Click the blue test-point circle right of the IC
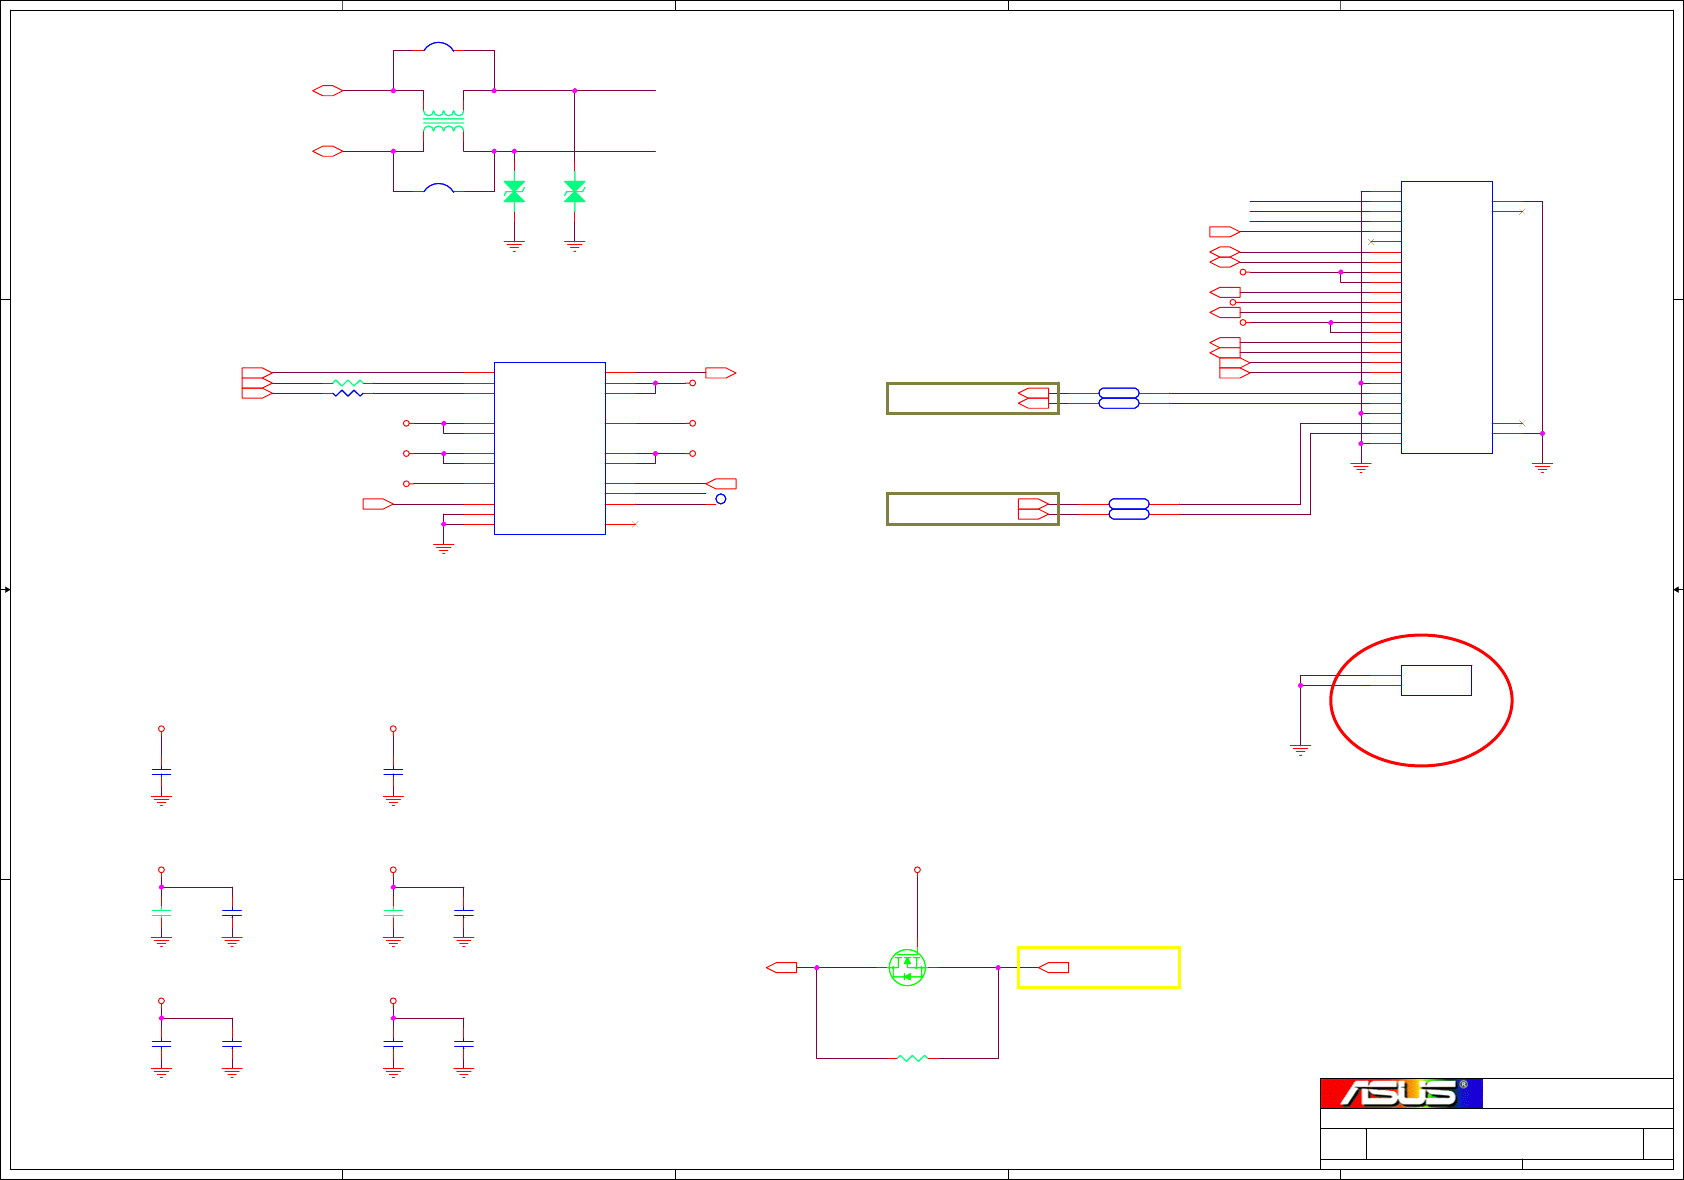1684x1180 pixels. click(x=720, y=499)
